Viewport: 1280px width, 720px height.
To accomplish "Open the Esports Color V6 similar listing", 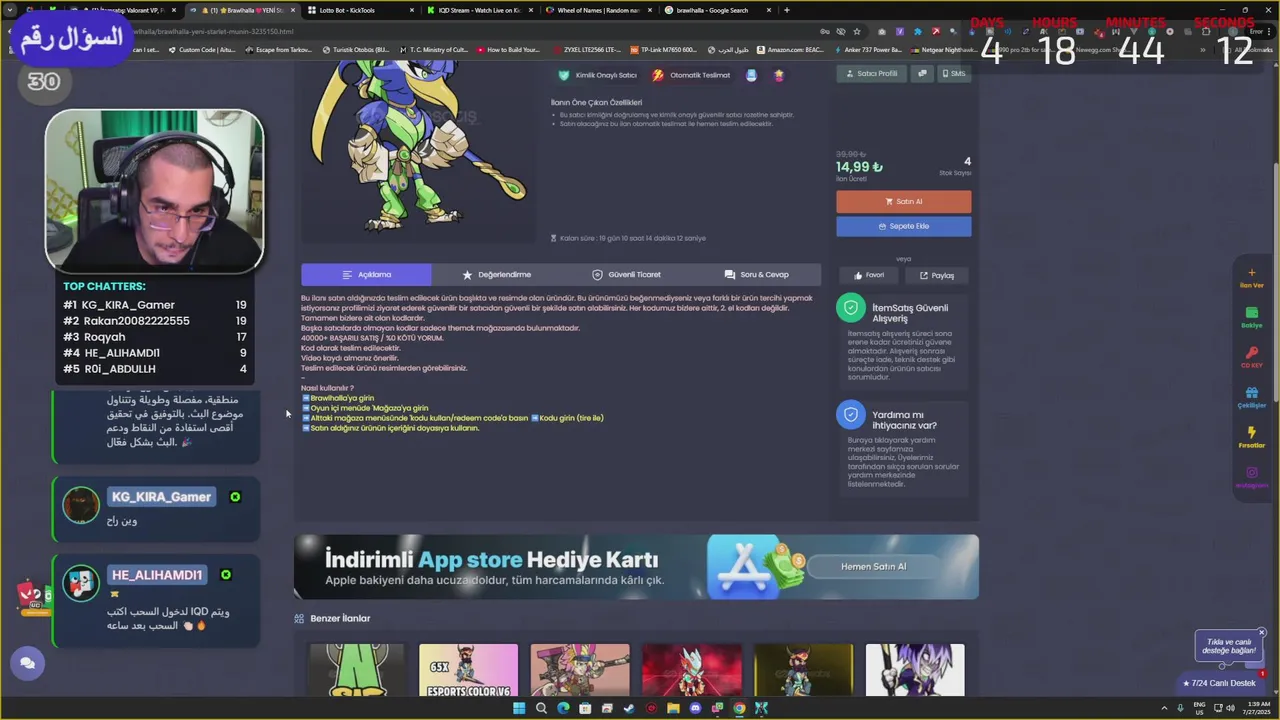I will (468, 670).
